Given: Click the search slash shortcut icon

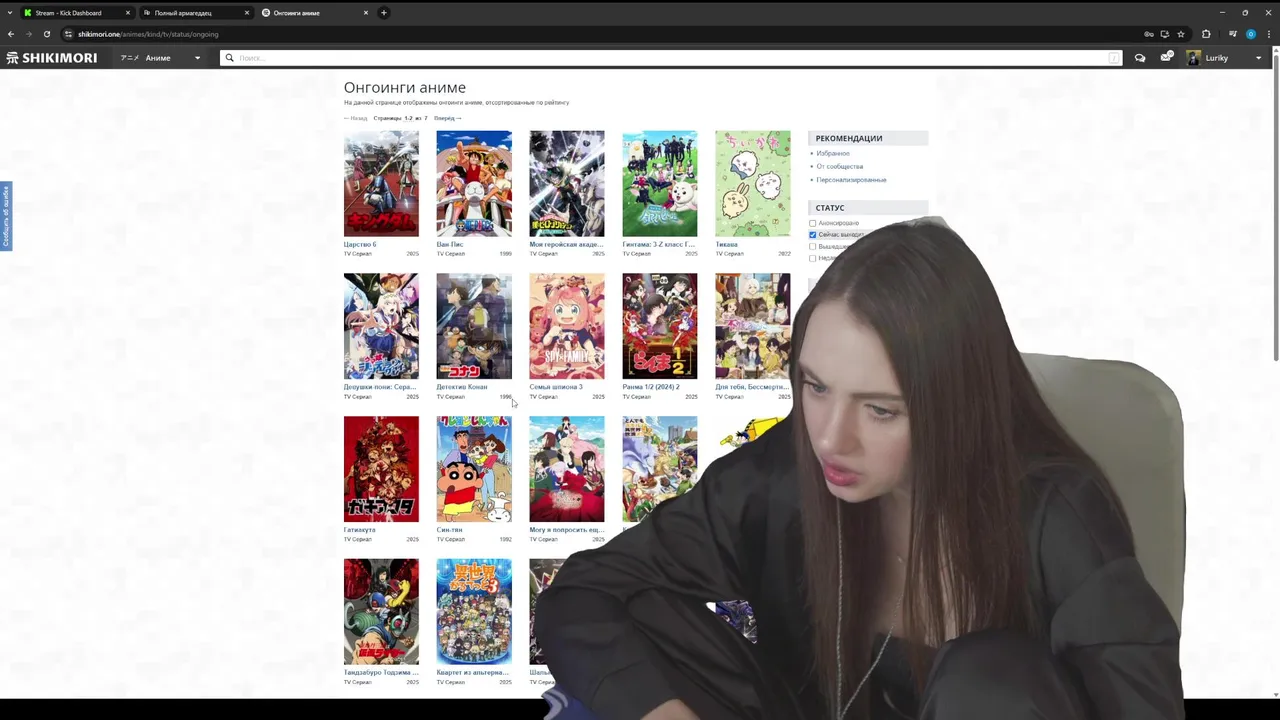Looking at the screenshot, I should [1113, 58].
